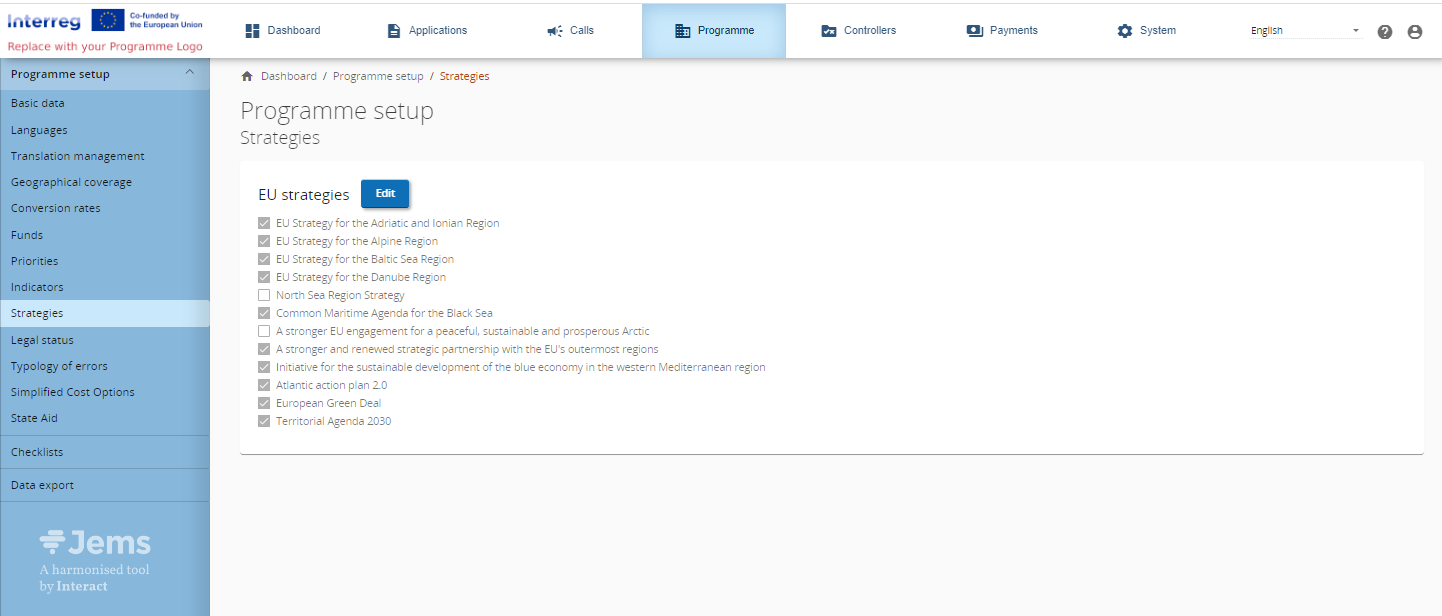Open Data export in the sidebar
Screen dimensions: 1442x616
[42, 485]
